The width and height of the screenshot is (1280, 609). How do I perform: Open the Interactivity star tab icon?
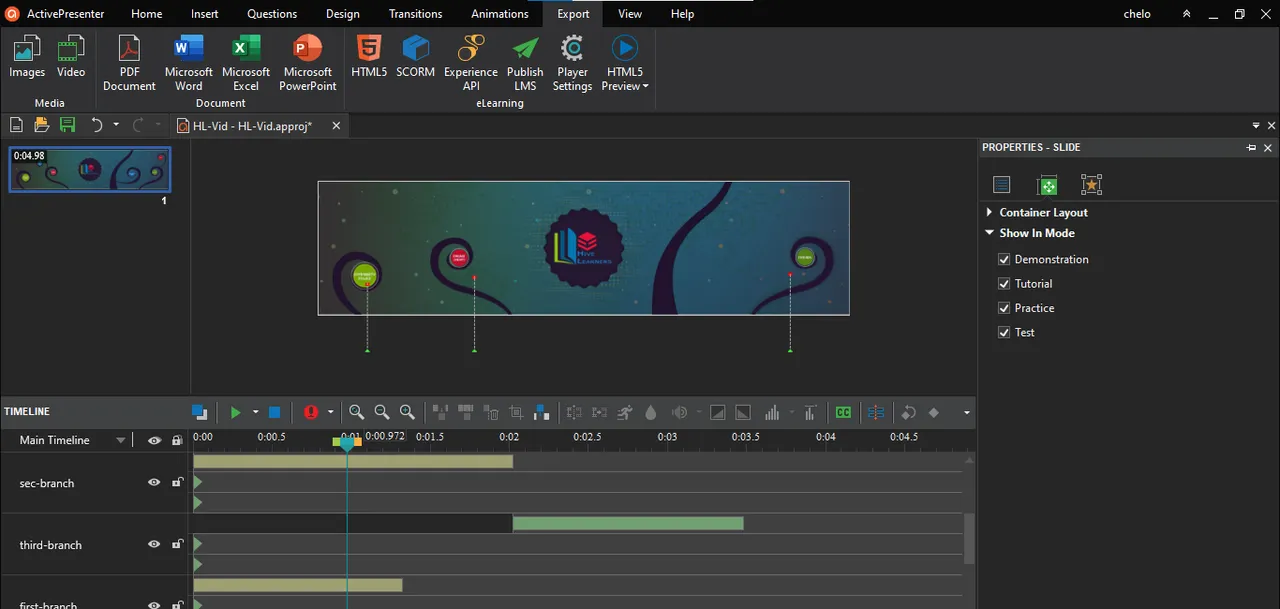1091,185
